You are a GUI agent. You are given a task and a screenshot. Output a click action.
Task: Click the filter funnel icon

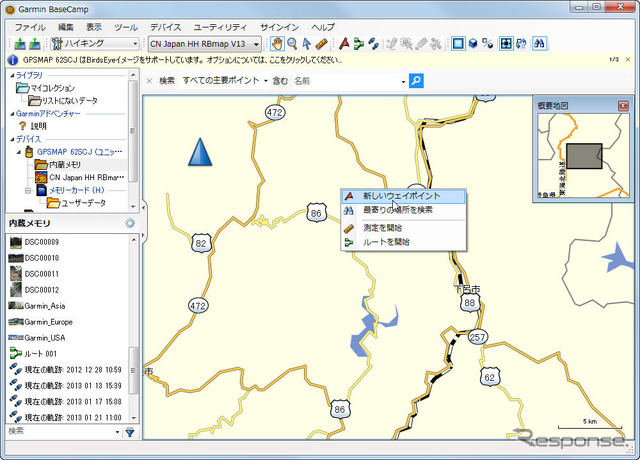(x=130, y=432)
